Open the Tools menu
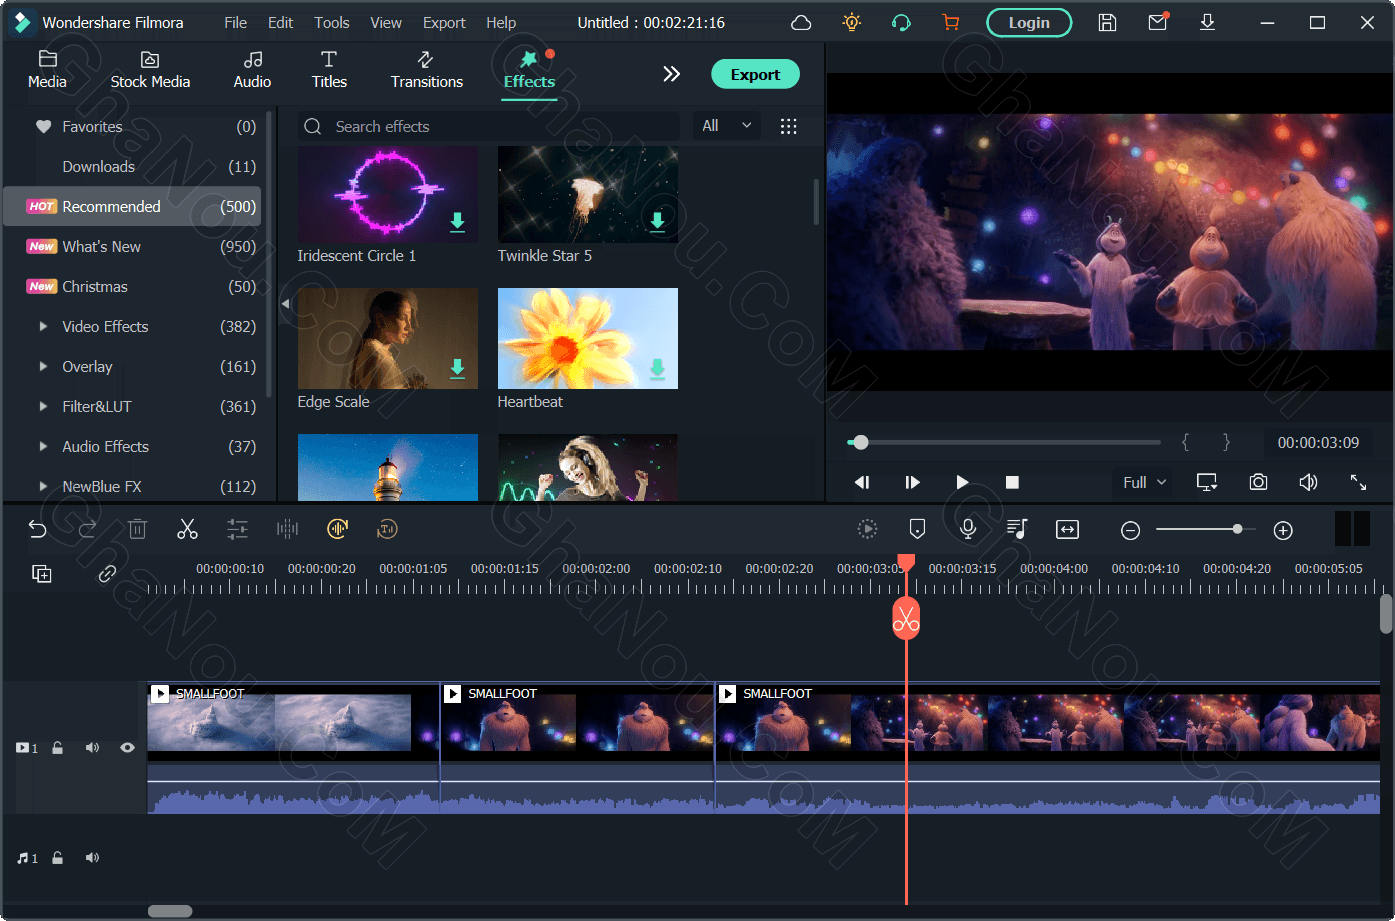 (332, 22)
